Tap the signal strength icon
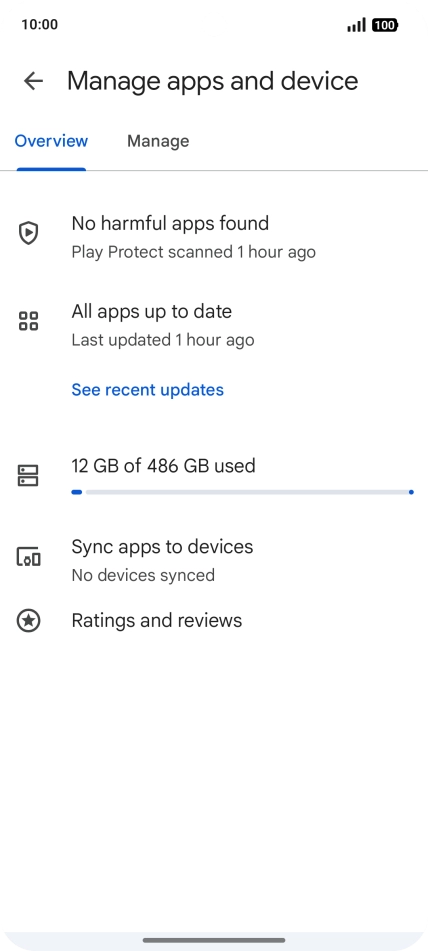This screenshot has height=951, width=428. (x=356, y=25)
